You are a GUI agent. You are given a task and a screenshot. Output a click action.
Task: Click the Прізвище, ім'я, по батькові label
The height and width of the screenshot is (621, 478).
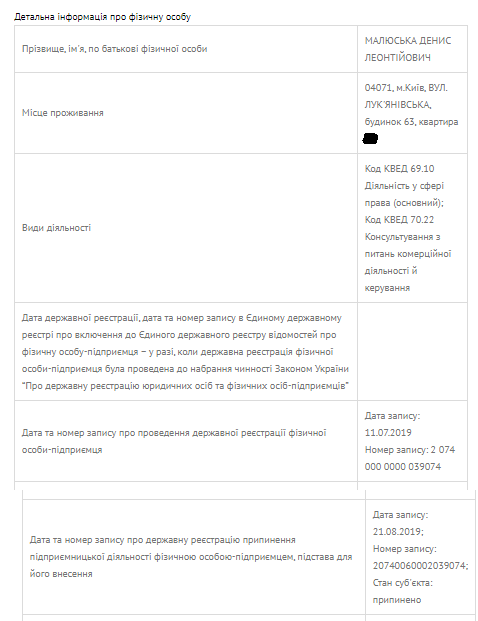coord(114,49)
